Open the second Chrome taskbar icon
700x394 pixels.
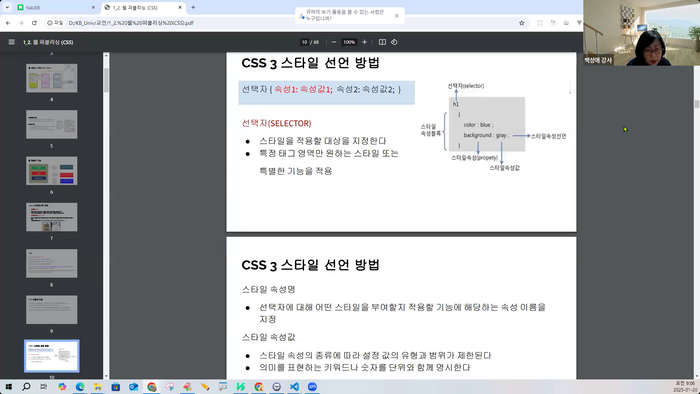pos(259,386)
